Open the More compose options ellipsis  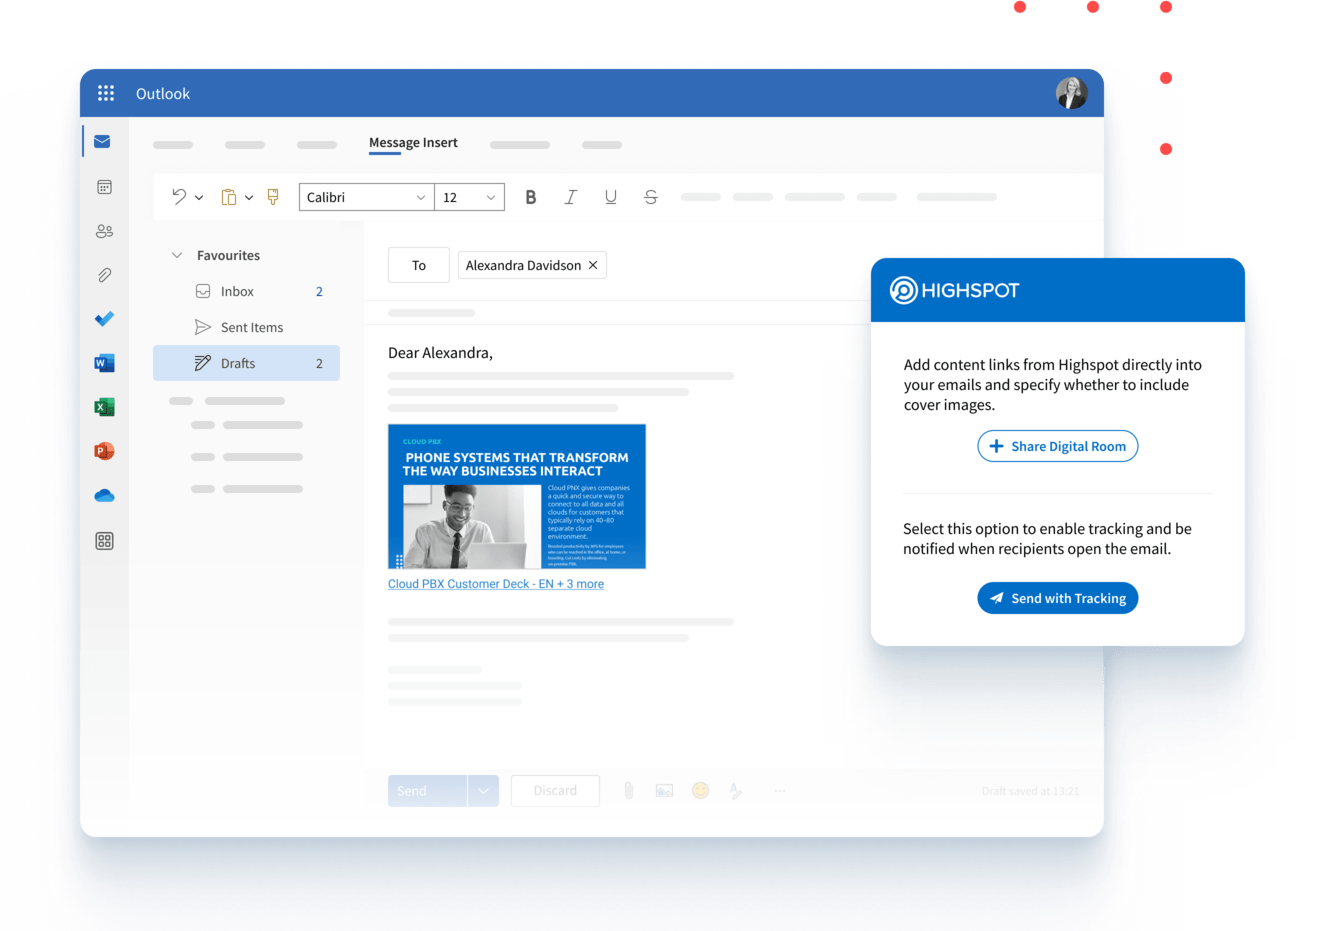(x=780, y=791)
